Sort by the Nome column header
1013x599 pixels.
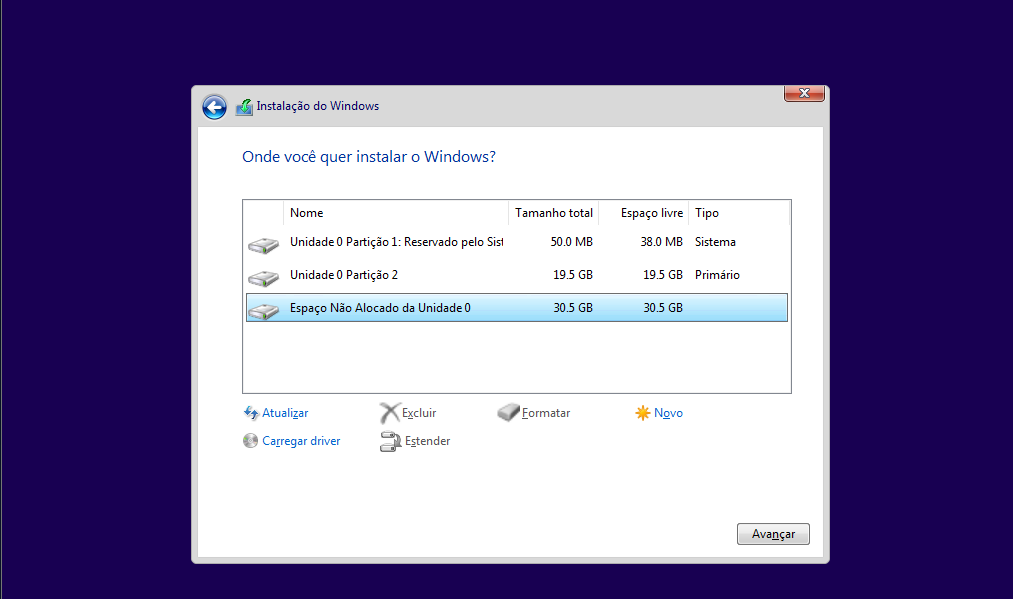click(395, 213)
